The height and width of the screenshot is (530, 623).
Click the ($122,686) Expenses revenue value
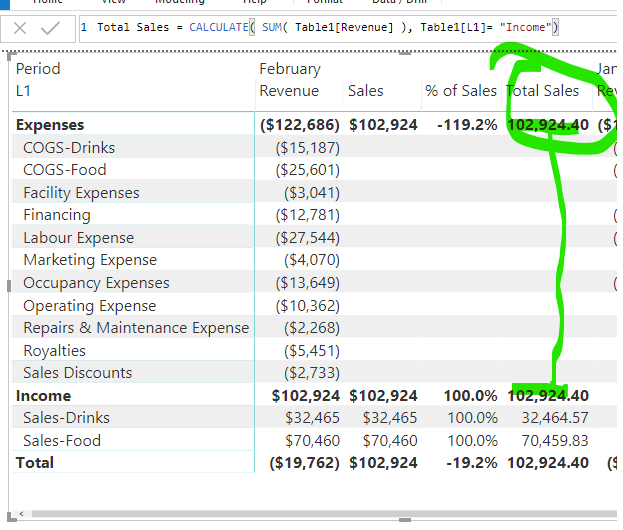[x=300, y=125]
